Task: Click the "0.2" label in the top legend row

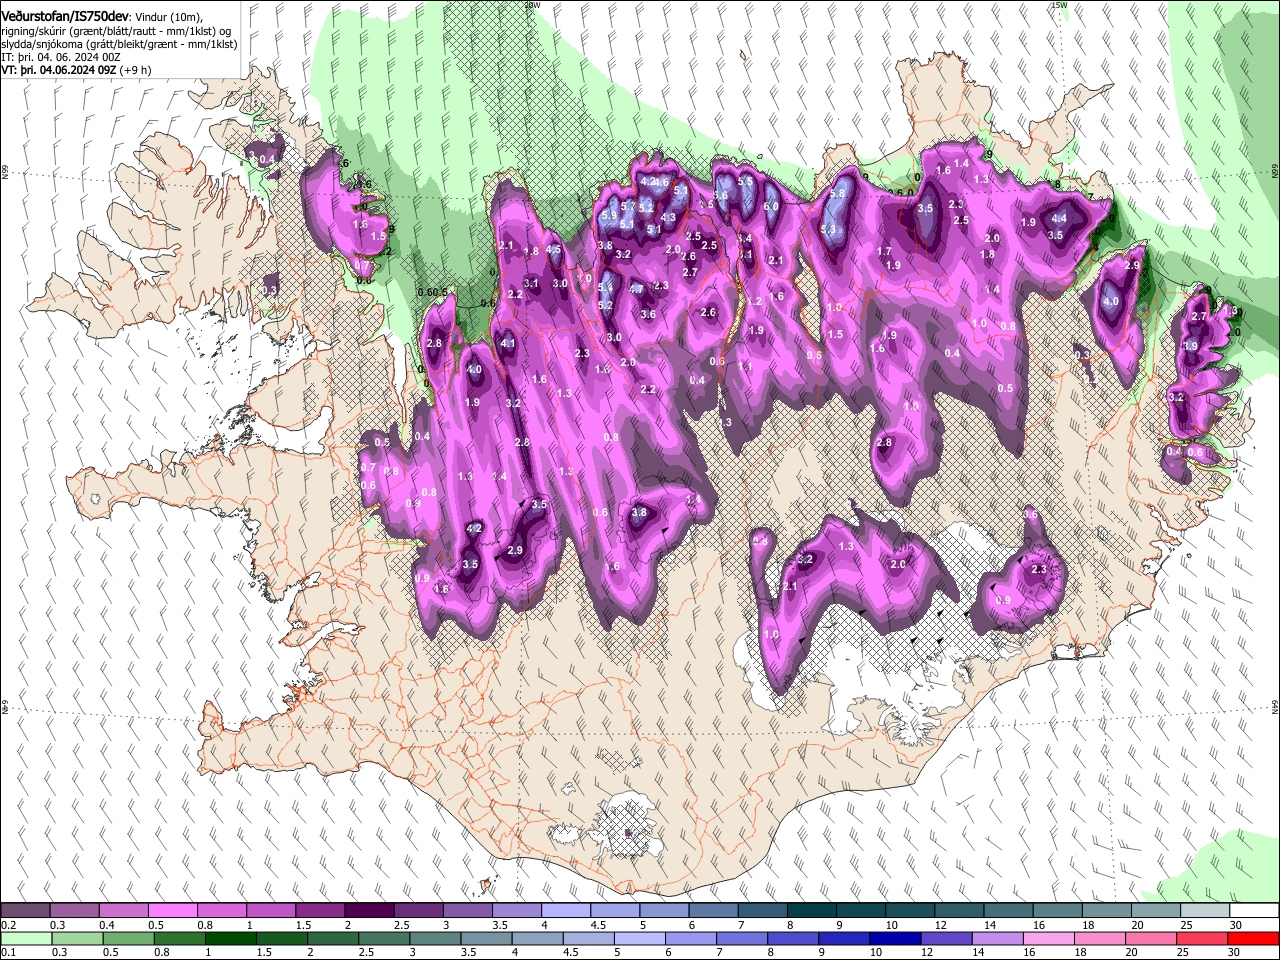Action: click(9, 925)
